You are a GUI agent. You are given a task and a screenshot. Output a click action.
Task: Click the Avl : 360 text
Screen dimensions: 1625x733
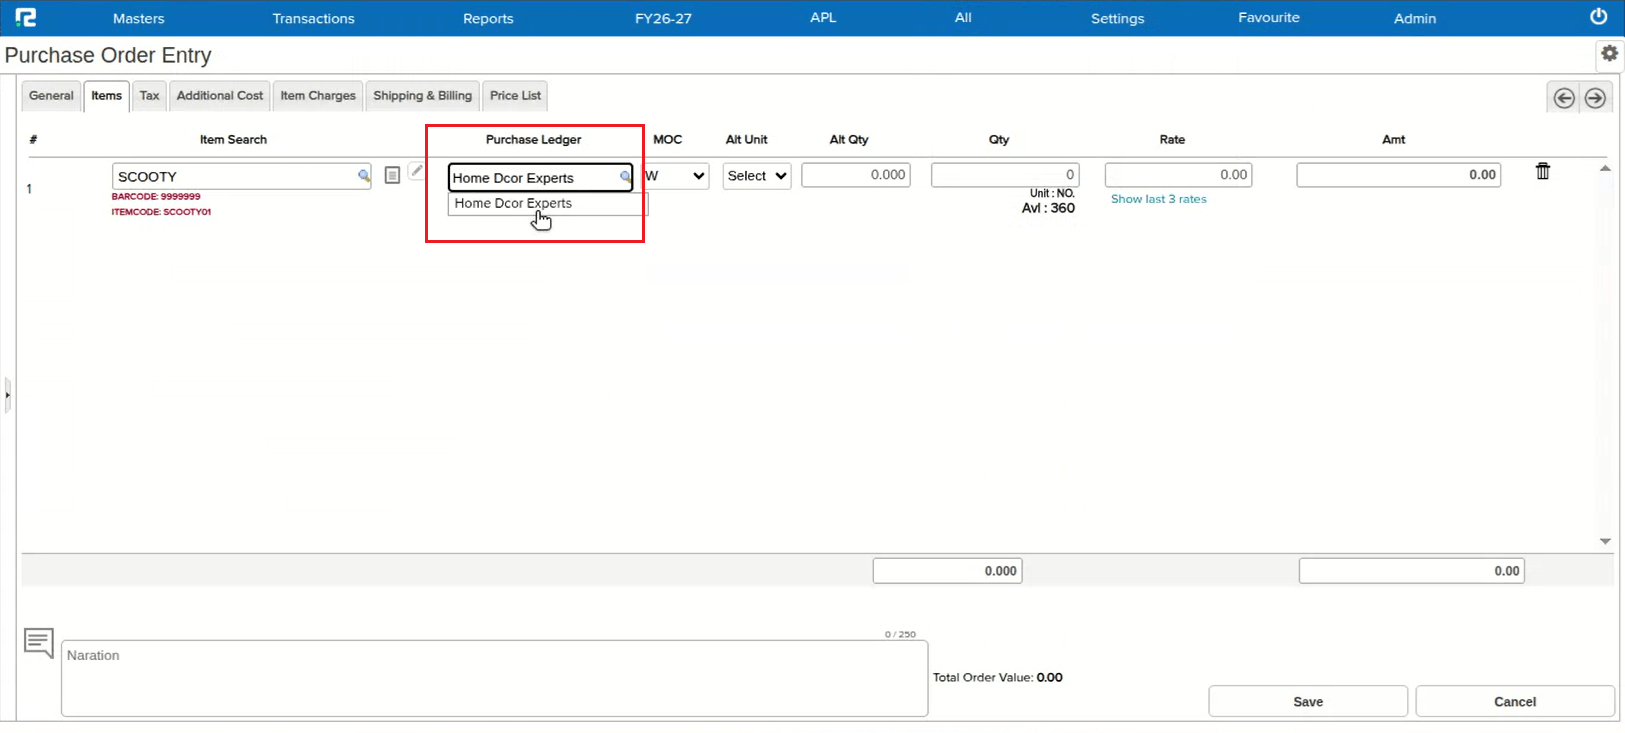1048,208
